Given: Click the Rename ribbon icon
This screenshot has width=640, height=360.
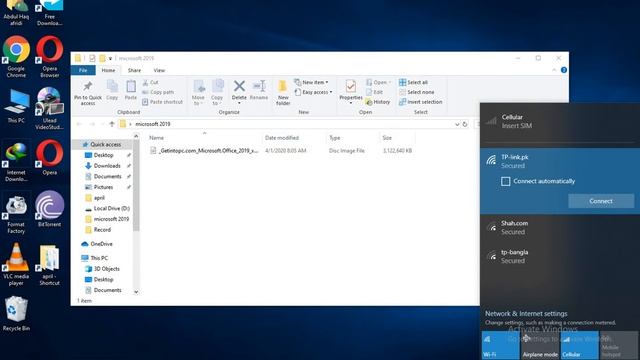Looking at the screenshot, I should click(259, 86).
